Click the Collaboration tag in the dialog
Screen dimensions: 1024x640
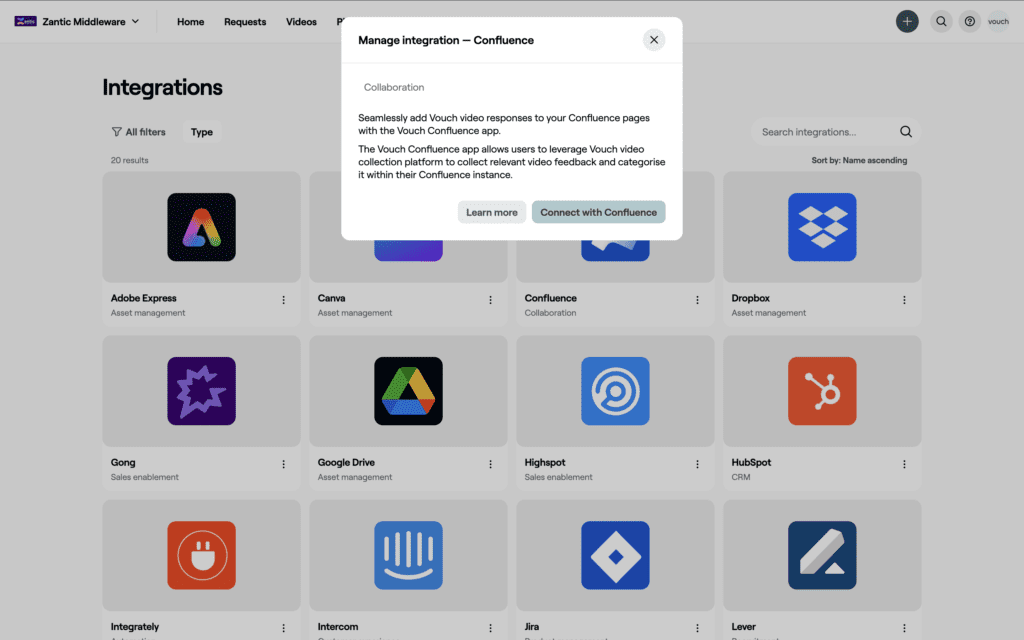pyautogui.click(x=394, y=87)
